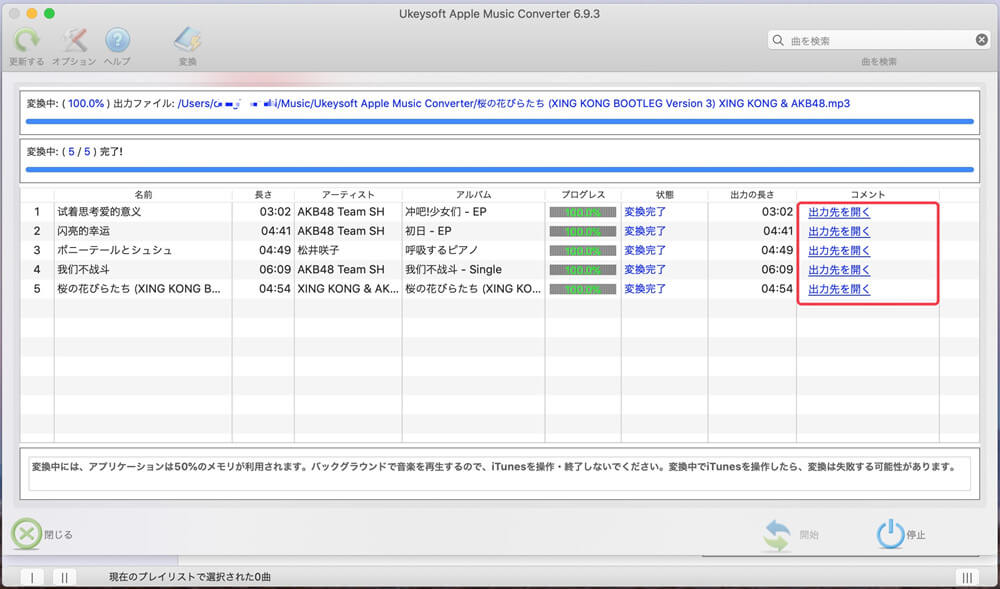Screen dimensions: 1000x589
Task: Sort by the アーティスト column header
Action: [348, 194]
